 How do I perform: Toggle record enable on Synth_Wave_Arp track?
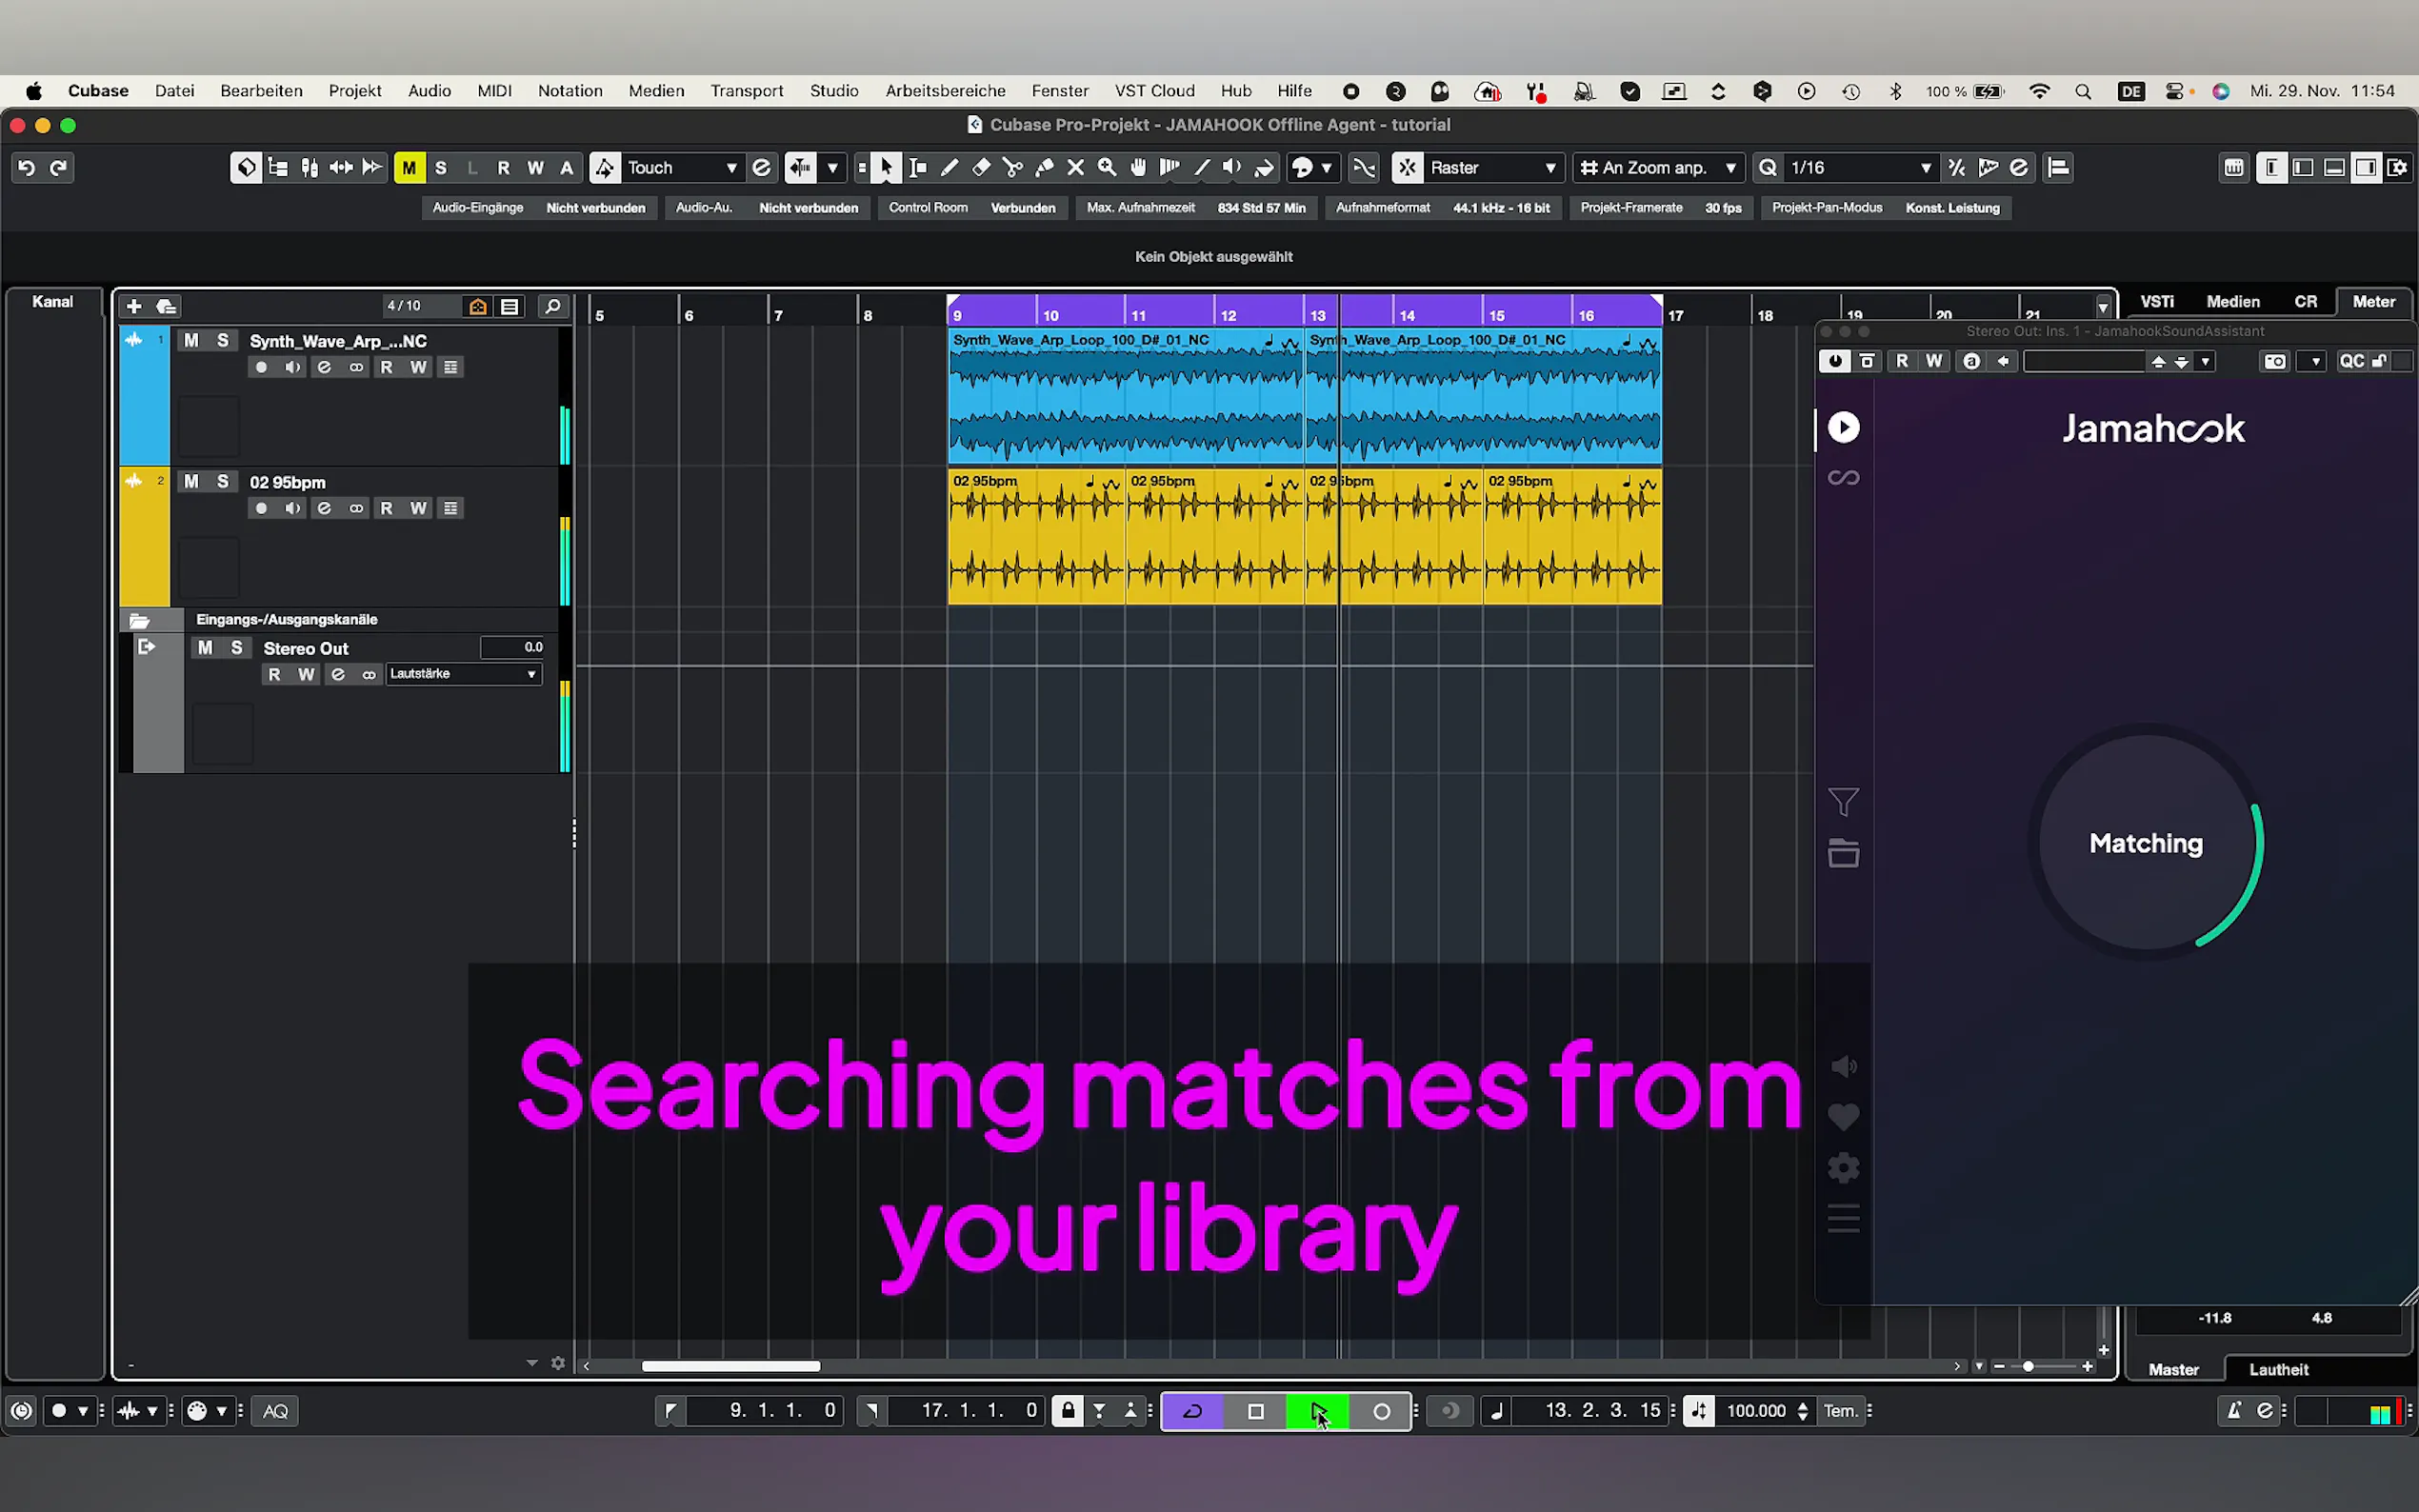click(261, 368)
